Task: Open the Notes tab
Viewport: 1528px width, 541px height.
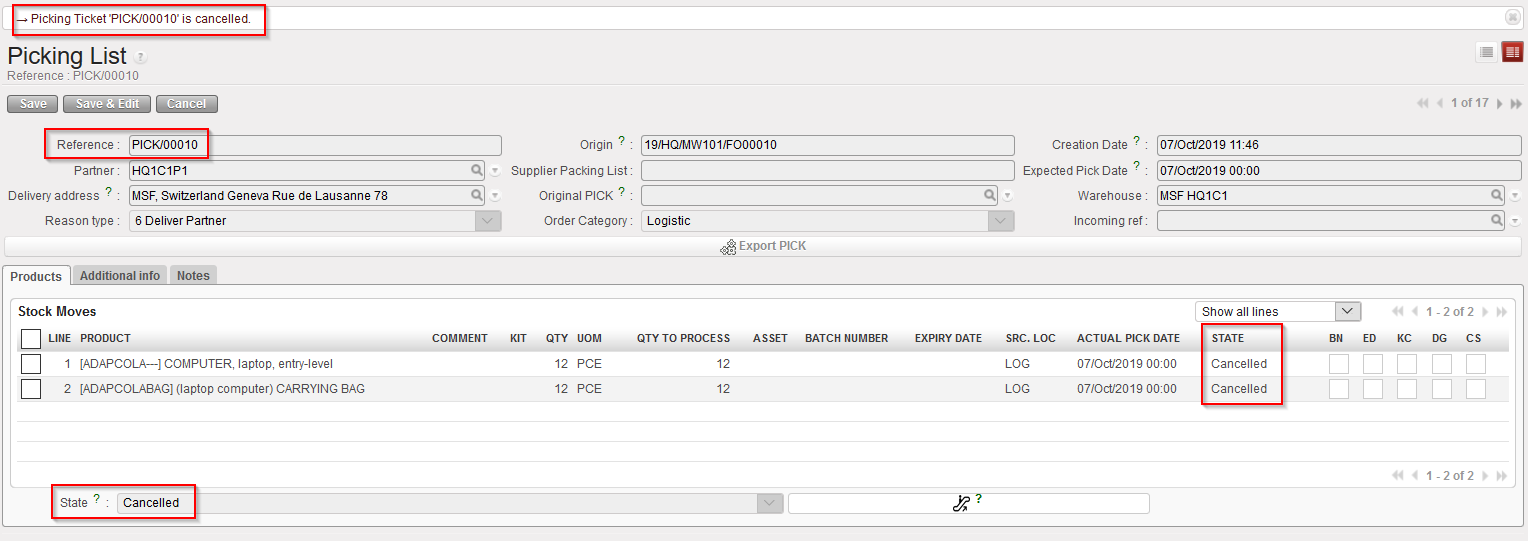Action: coord(193,276)
